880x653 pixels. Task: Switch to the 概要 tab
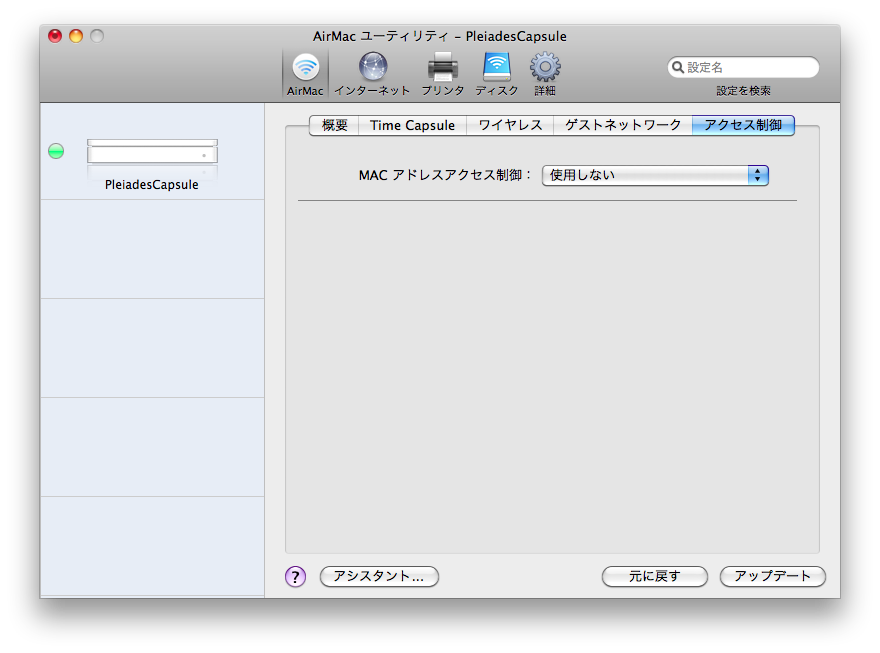pyautogui.click(x=334, y=125)
